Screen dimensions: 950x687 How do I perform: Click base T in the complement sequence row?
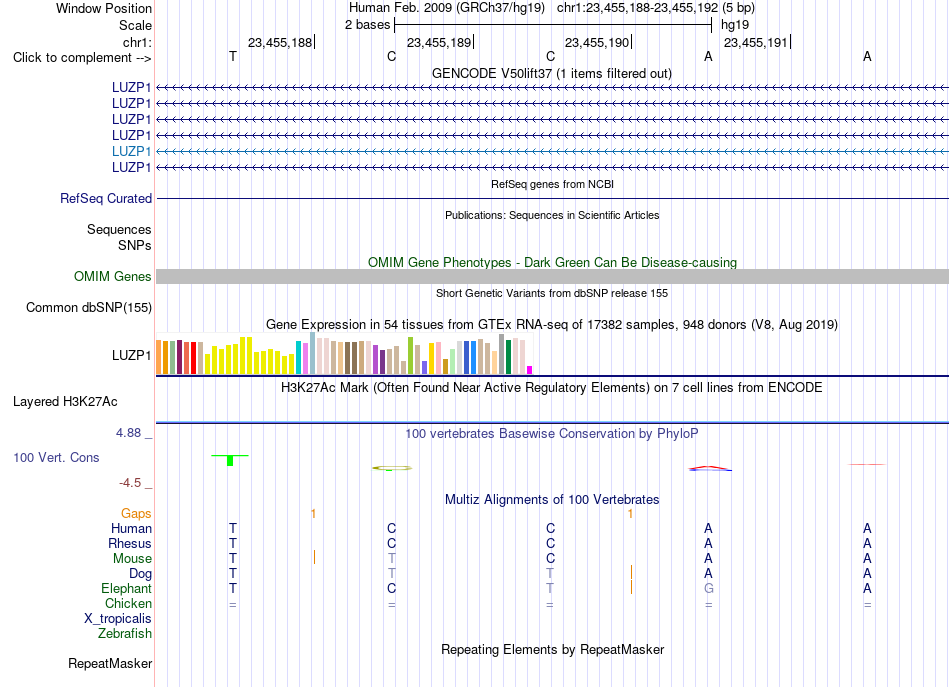233,56
